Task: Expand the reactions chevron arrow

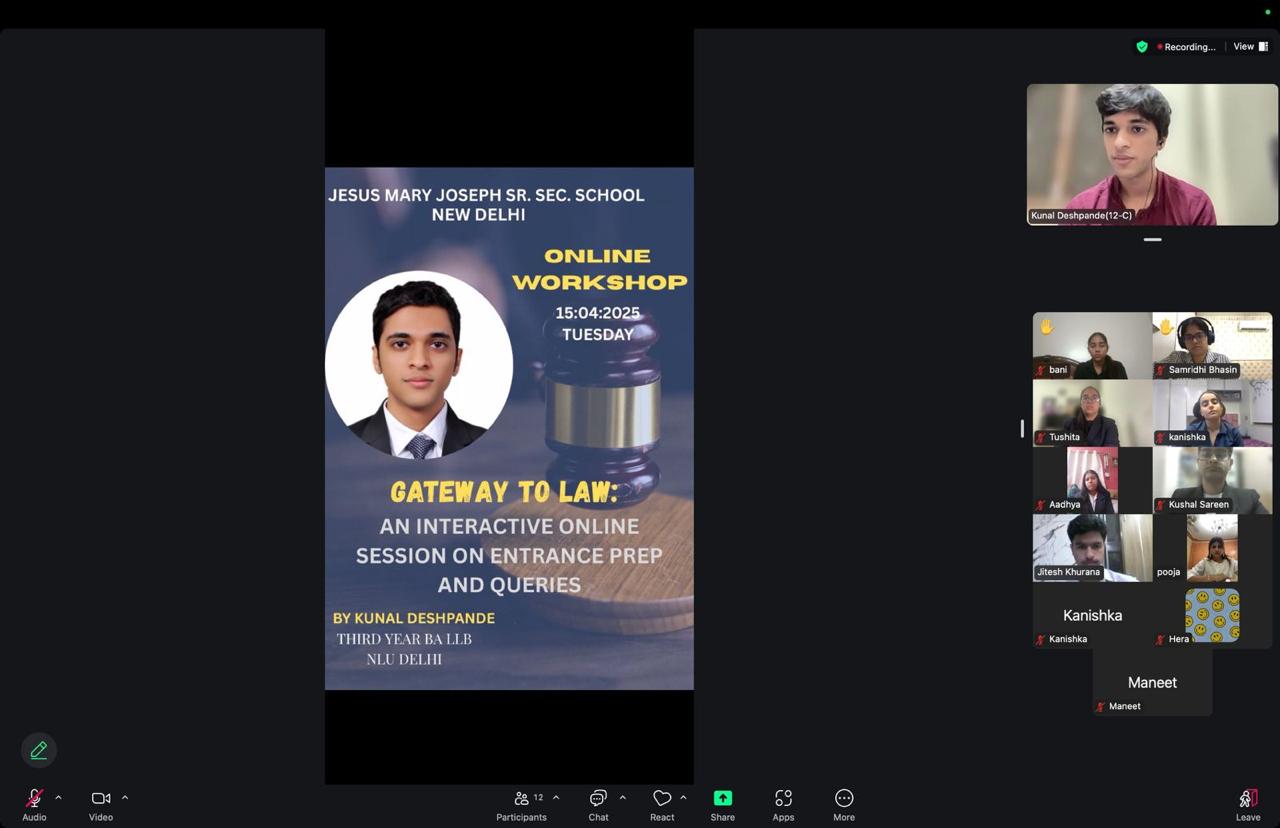Action: tap(684, 798)
